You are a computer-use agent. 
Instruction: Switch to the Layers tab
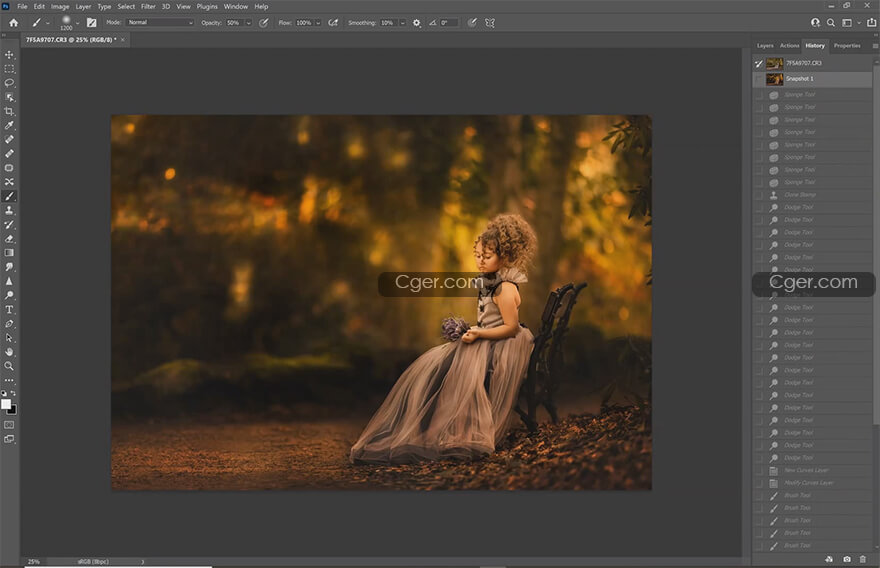click(764, 46)
